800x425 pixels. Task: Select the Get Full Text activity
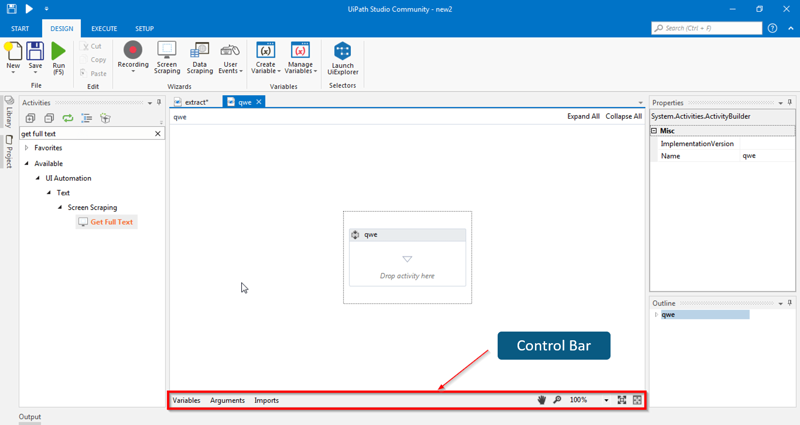click(x=106, y=222)
